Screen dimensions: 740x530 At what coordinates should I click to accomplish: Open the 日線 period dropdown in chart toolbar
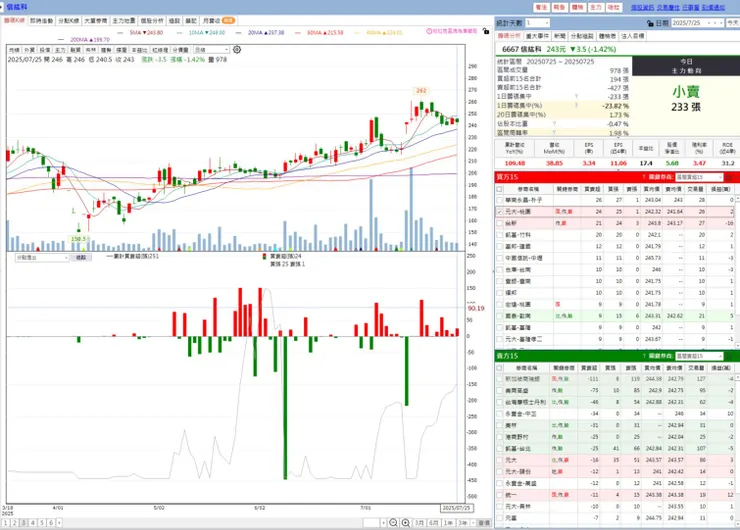tap(211, 50)
